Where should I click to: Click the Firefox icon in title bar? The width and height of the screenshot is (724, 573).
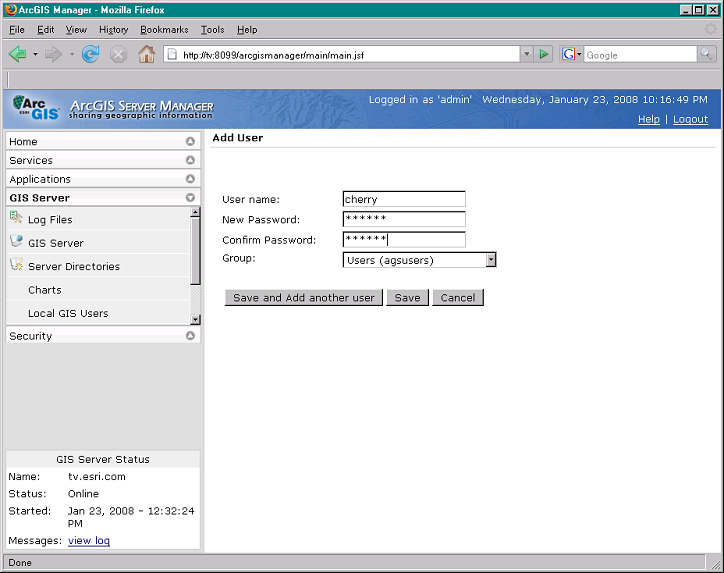pos(11,9)
